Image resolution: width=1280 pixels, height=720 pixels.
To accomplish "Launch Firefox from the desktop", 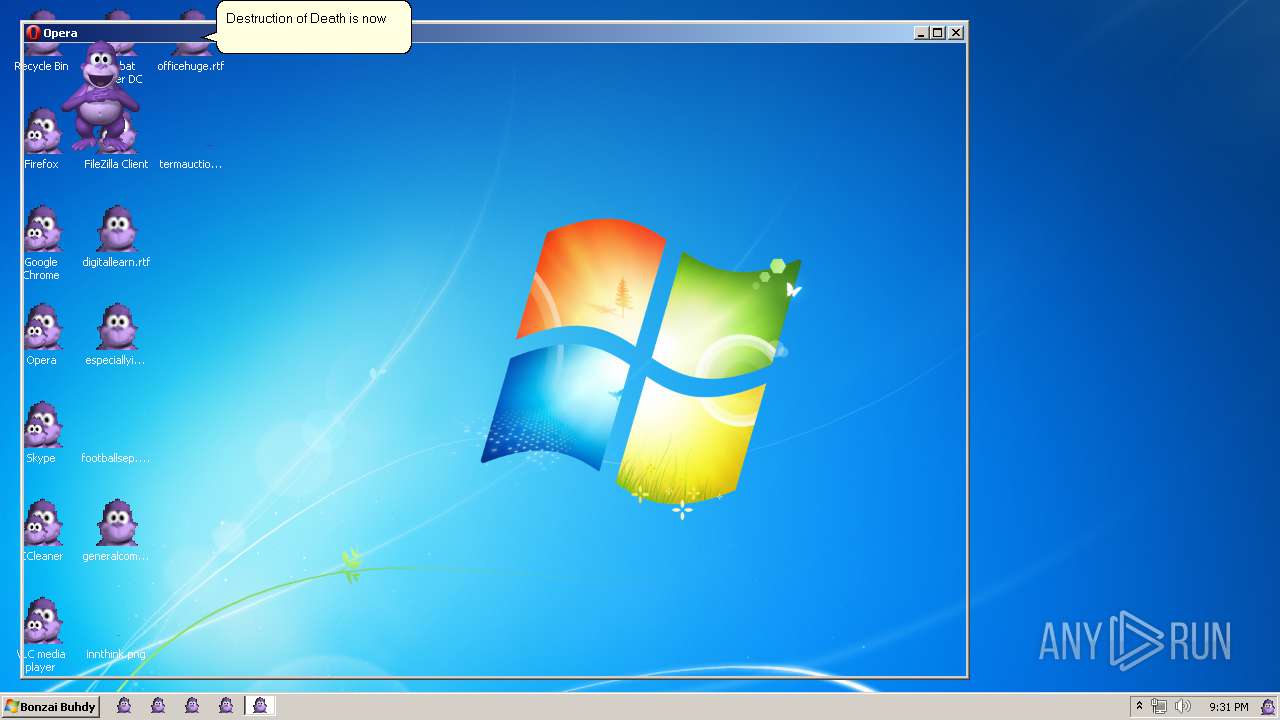I will pos(41,139).
